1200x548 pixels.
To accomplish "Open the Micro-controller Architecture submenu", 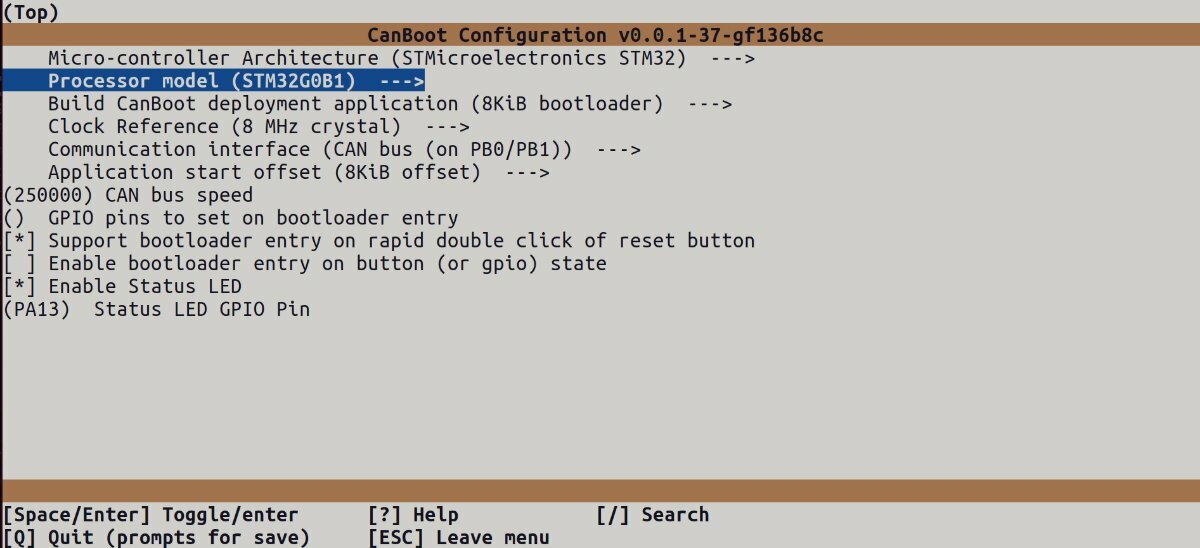I will point(400,58).
